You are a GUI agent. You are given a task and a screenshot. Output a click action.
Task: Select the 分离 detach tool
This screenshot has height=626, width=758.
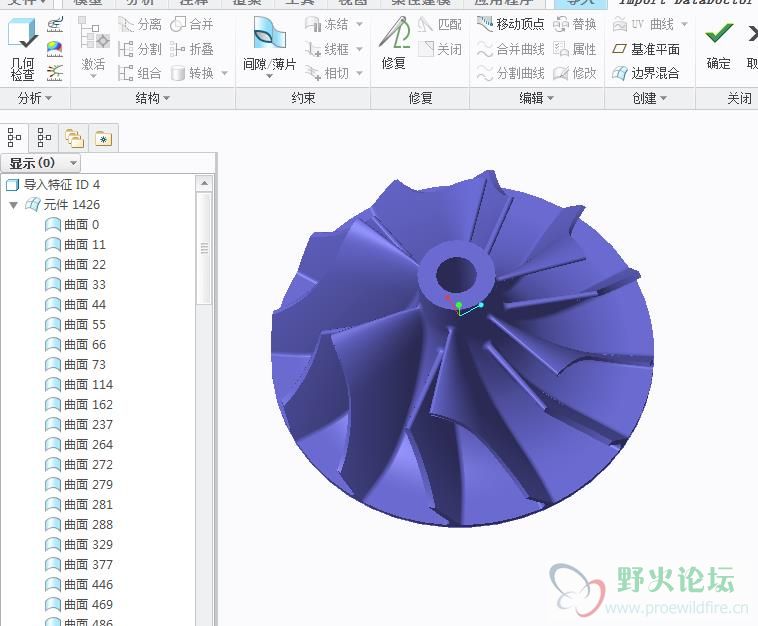[140, 24]
